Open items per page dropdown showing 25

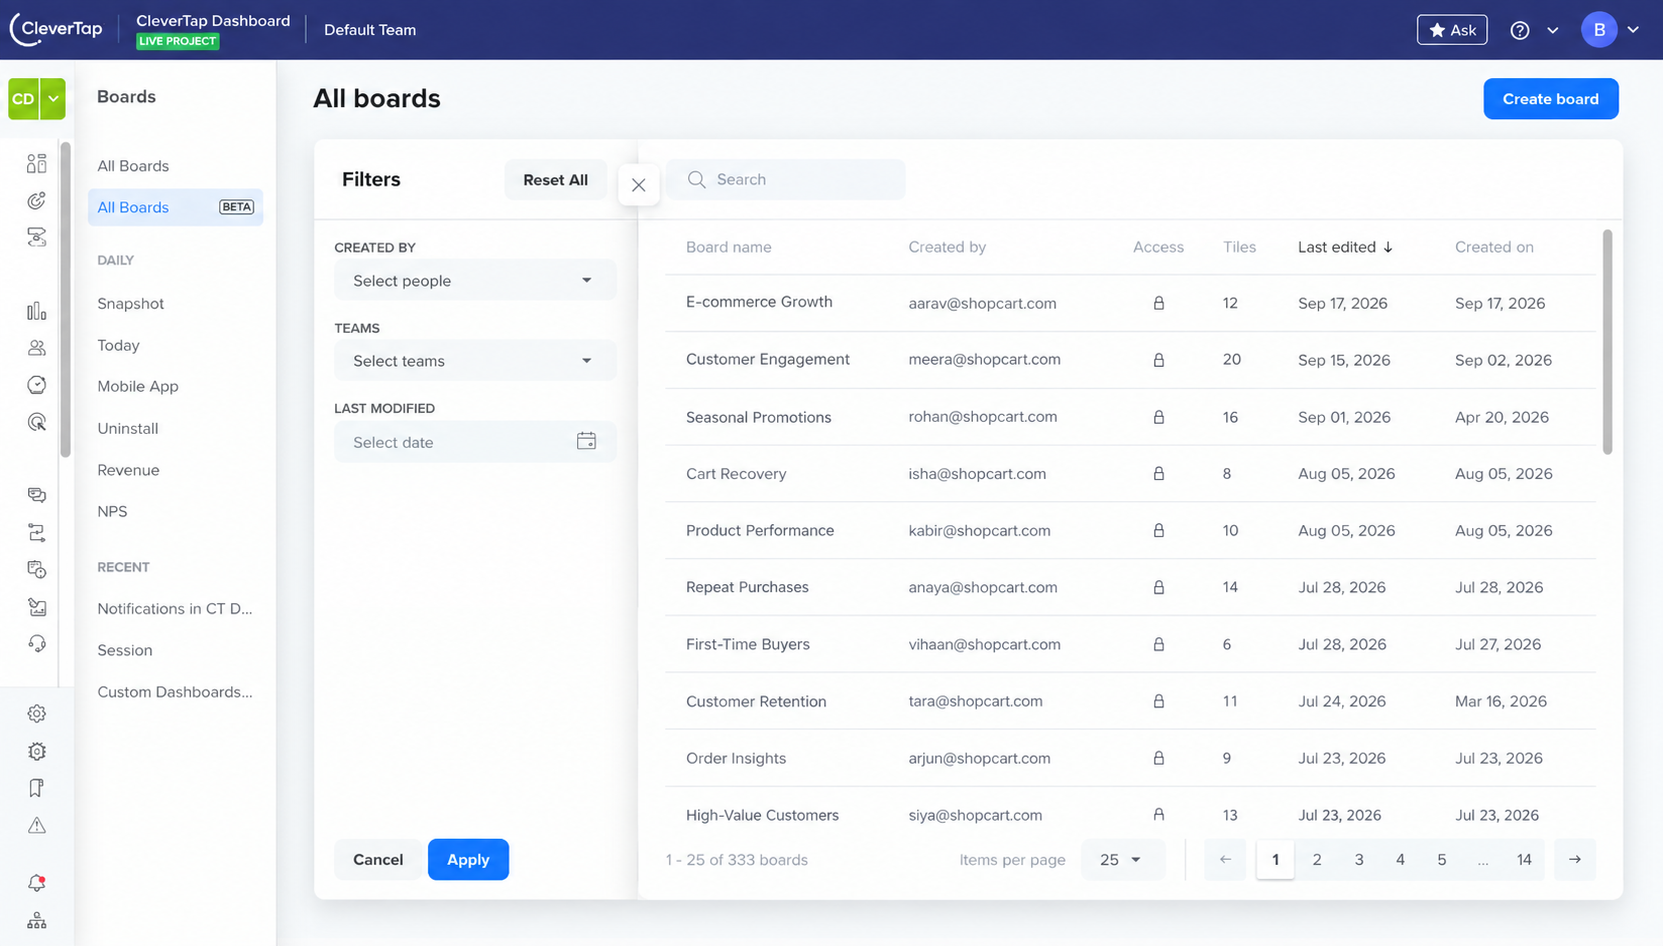(x=1122, y=860)
